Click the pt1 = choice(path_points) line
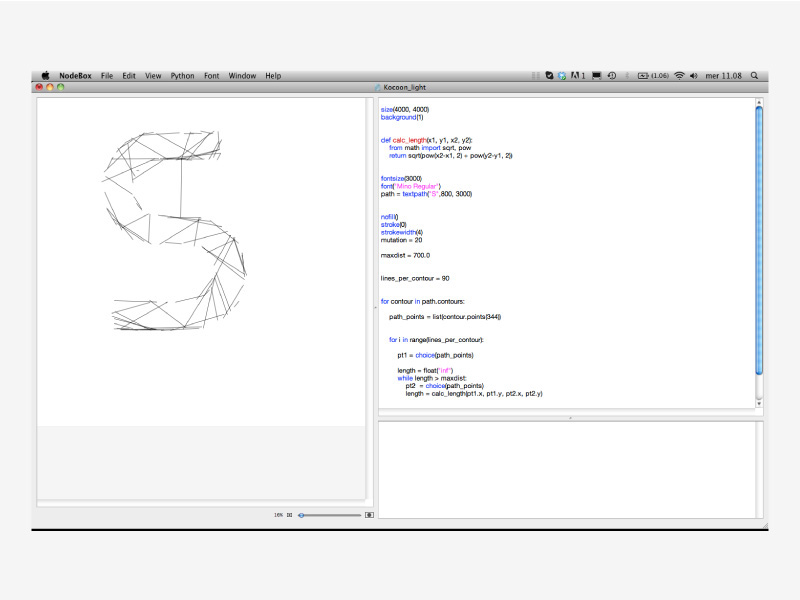 435,355
